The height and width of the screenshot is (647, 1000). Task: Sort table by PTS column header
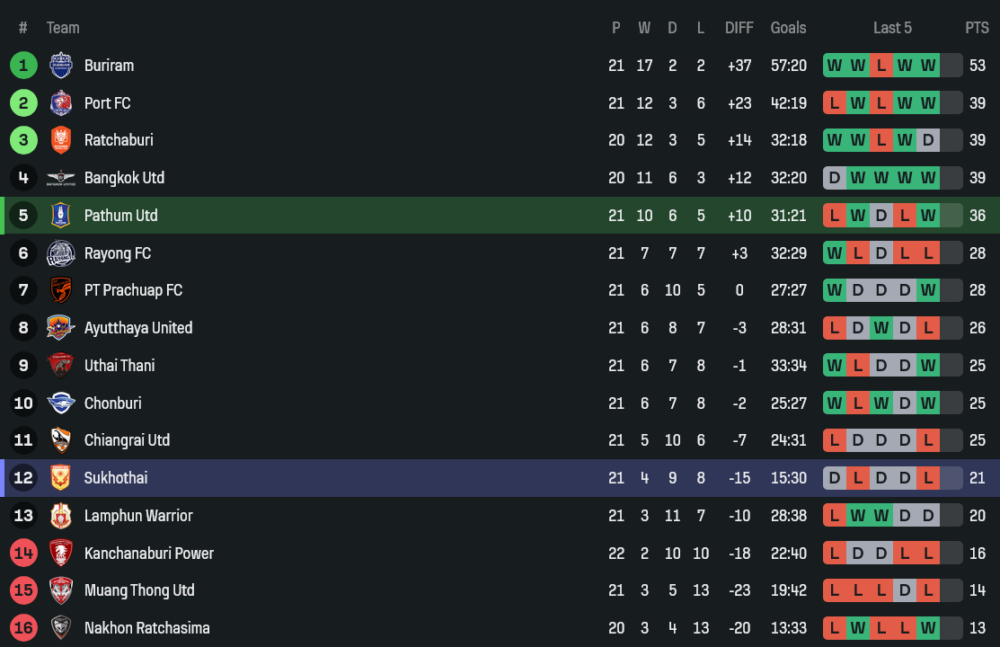976,28
